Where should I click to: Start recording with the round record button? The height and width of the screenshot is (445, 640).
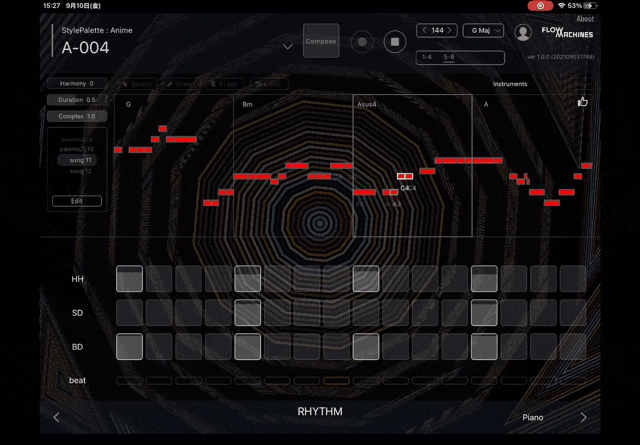[362, 42]
